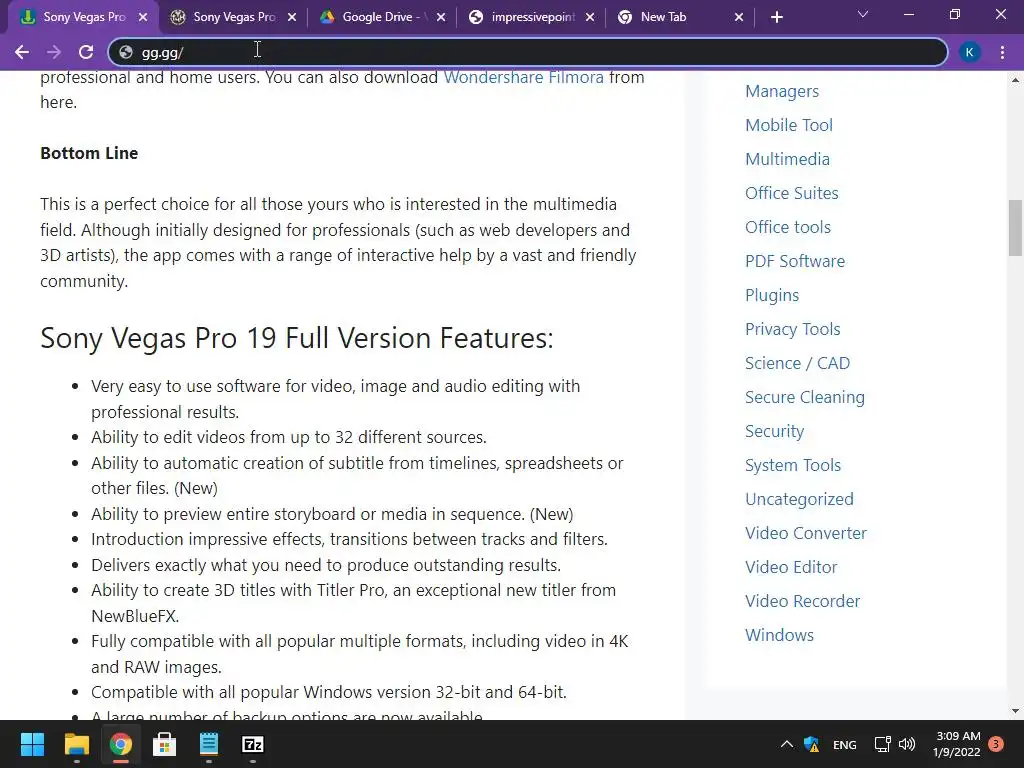This screenshot has height=768, width=1024.
Task: Open the Science / CAD category
Action: pyautogui.click(x=797, y=363)
